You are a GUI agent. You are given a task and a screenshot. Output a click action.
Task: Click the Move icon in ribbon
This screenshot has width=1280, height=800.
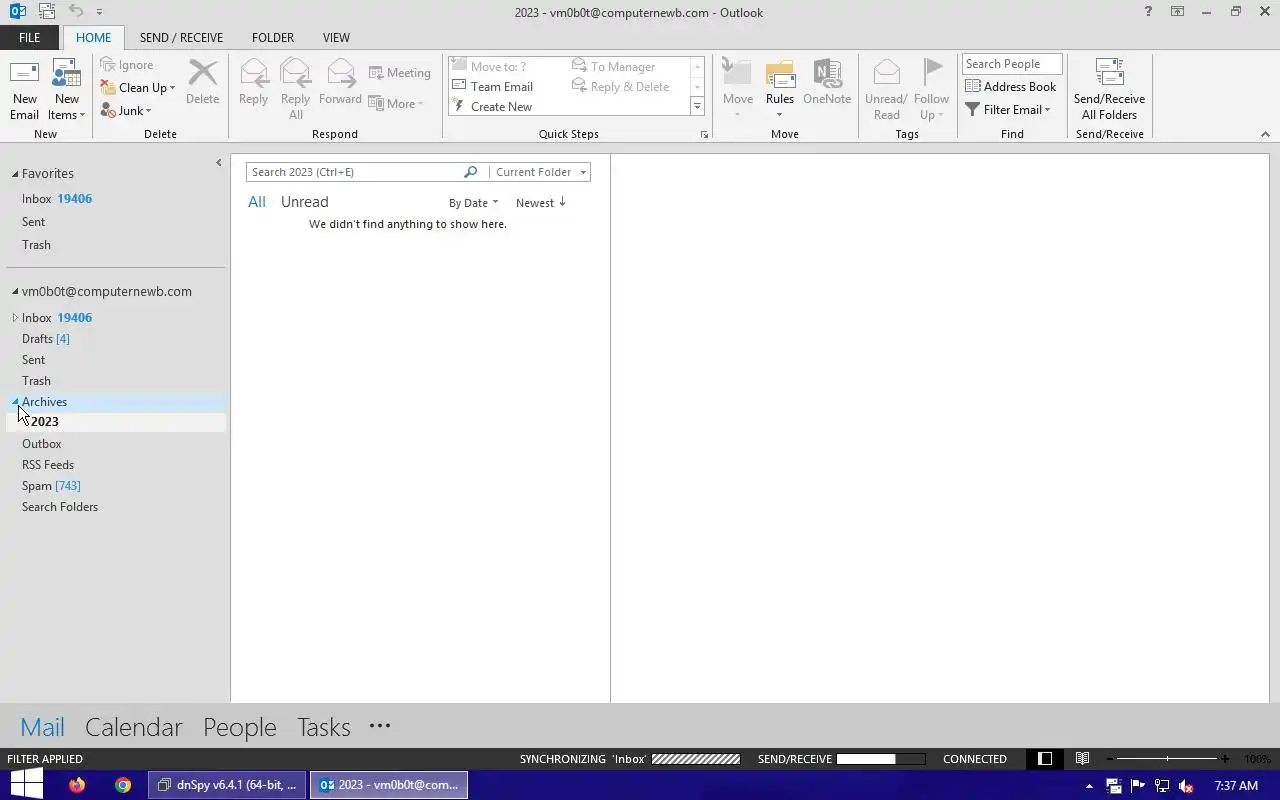click(738, 90)
